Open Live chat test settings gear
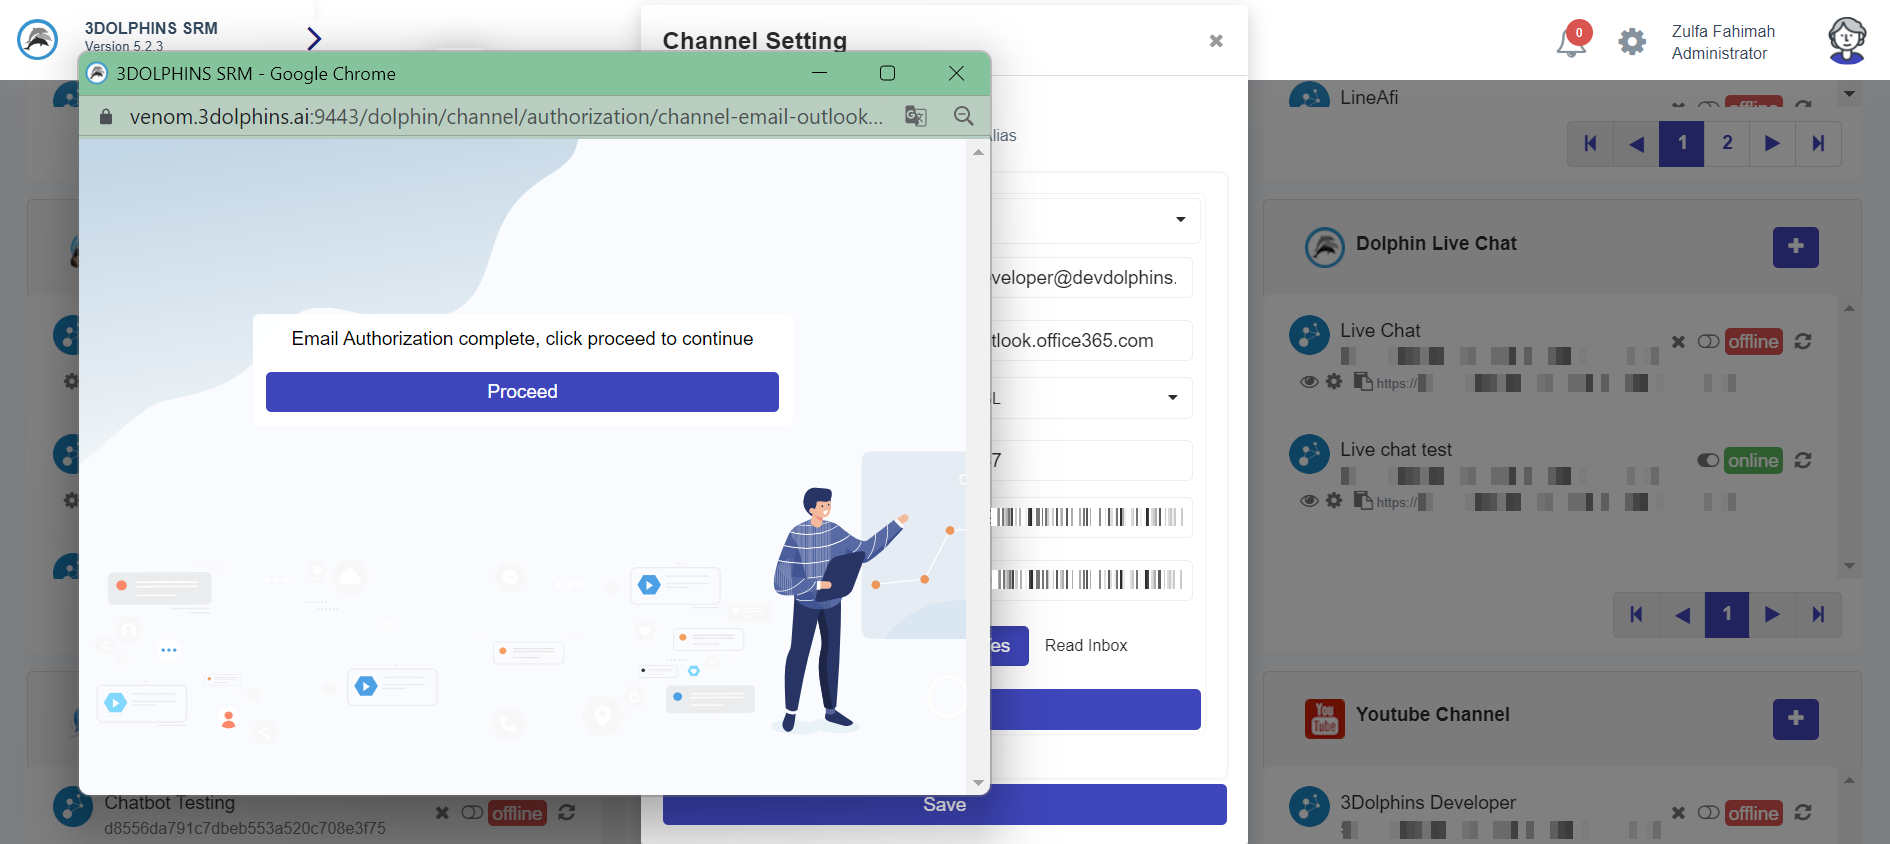The image size is (1890, 844). (1334, 500)
